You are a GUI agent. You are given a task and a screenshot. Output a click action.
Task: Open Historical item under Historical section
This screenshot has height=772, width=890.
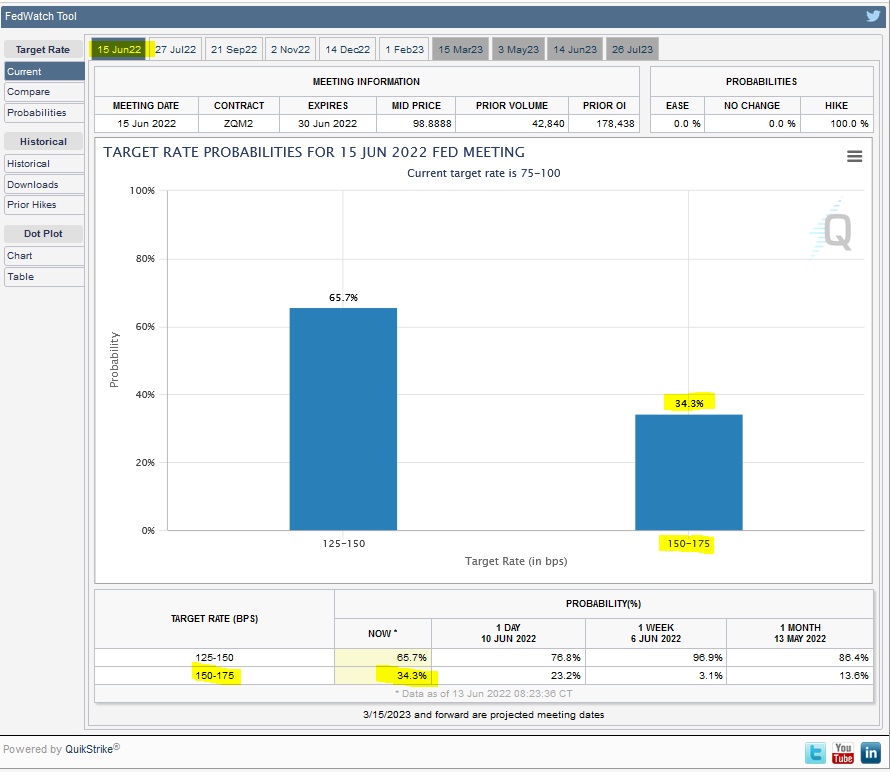tap(44, 163)
